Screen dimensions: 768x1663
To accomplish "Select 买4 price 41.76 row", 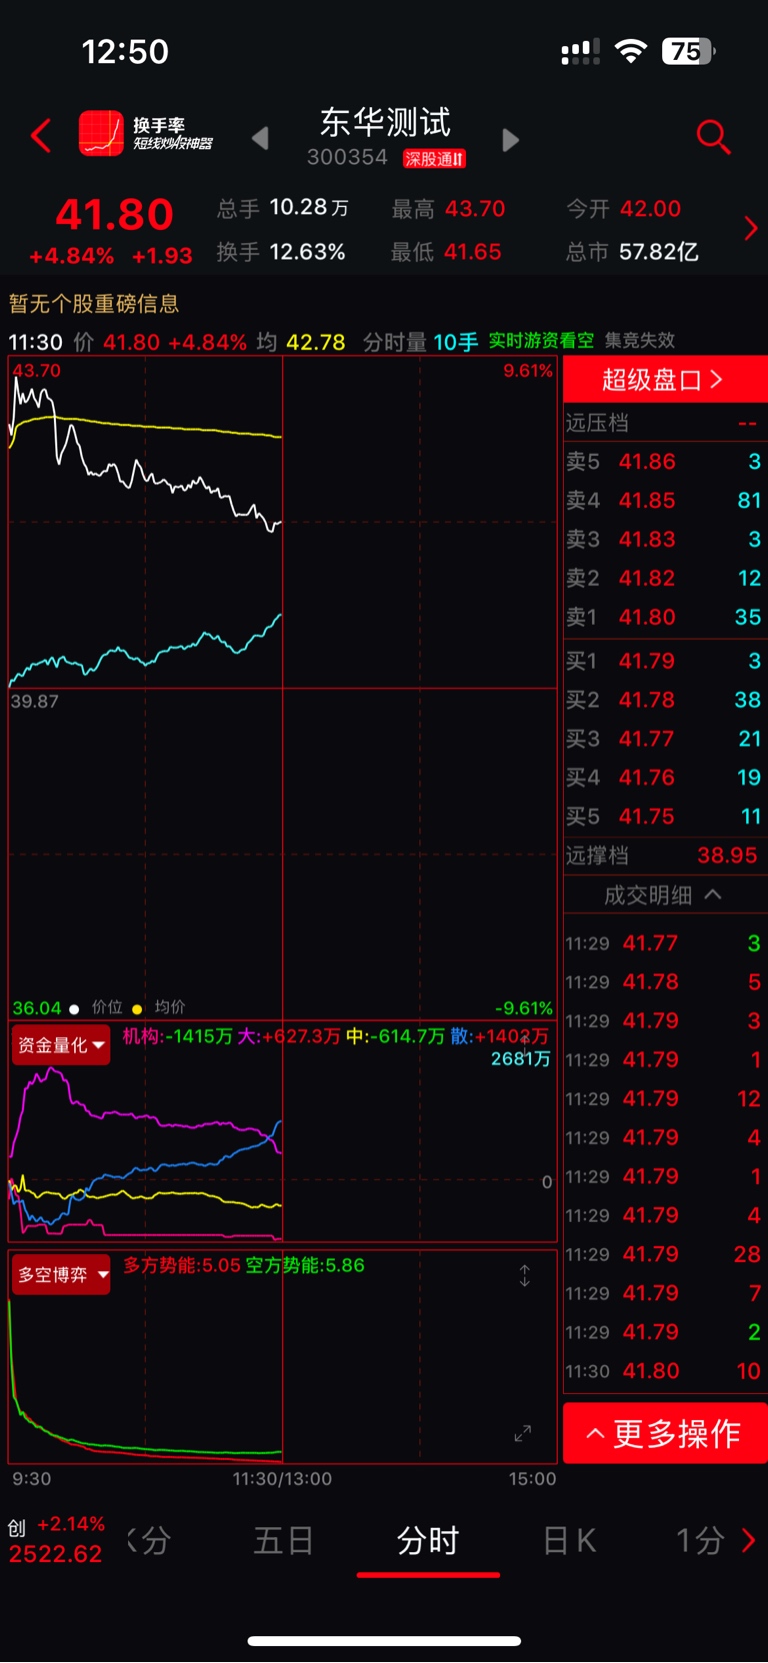I will tap(664, 777).
